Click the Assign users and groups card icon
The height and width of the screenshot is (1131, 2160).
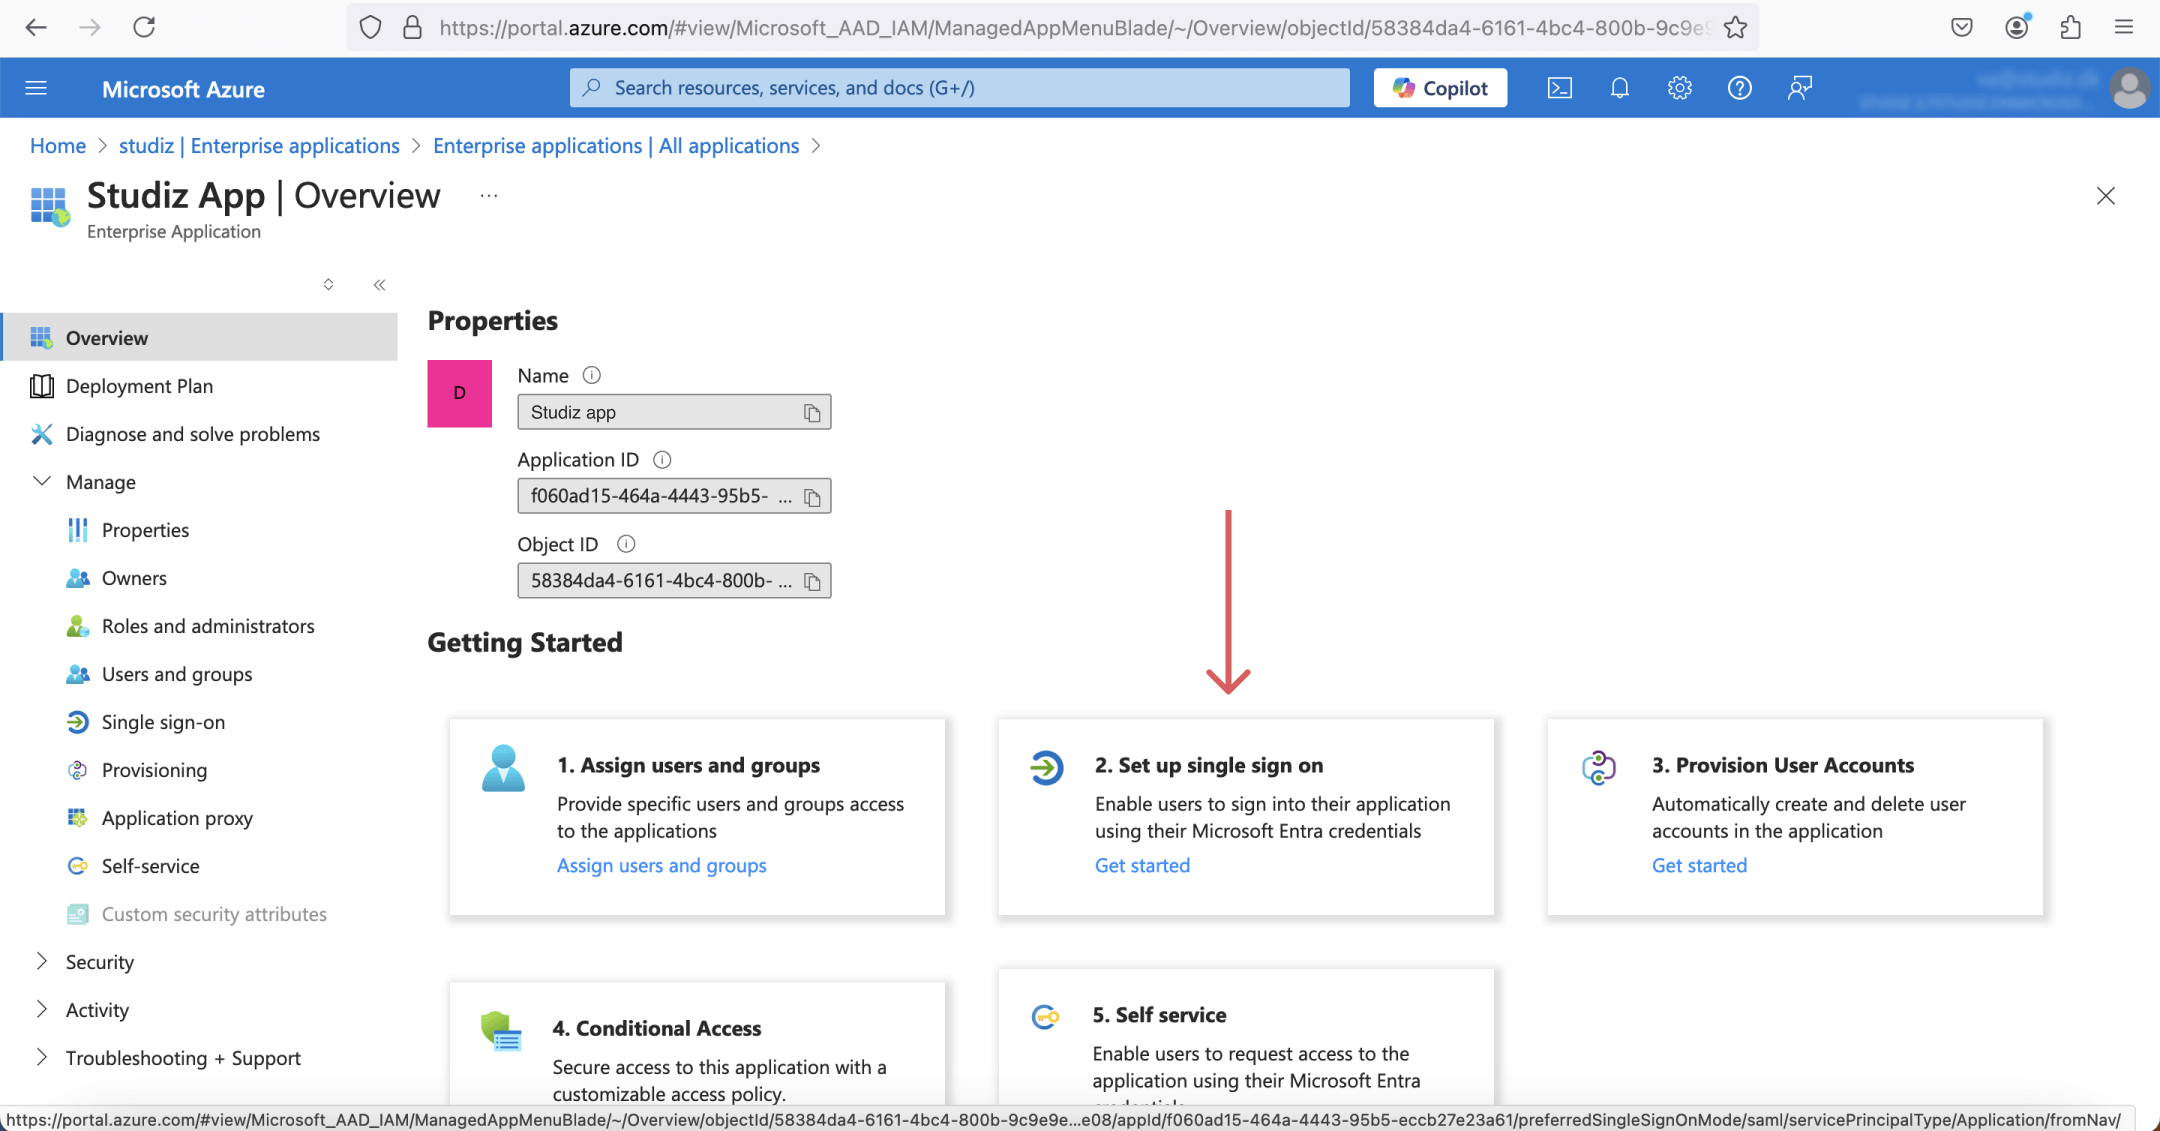[503, 768]
